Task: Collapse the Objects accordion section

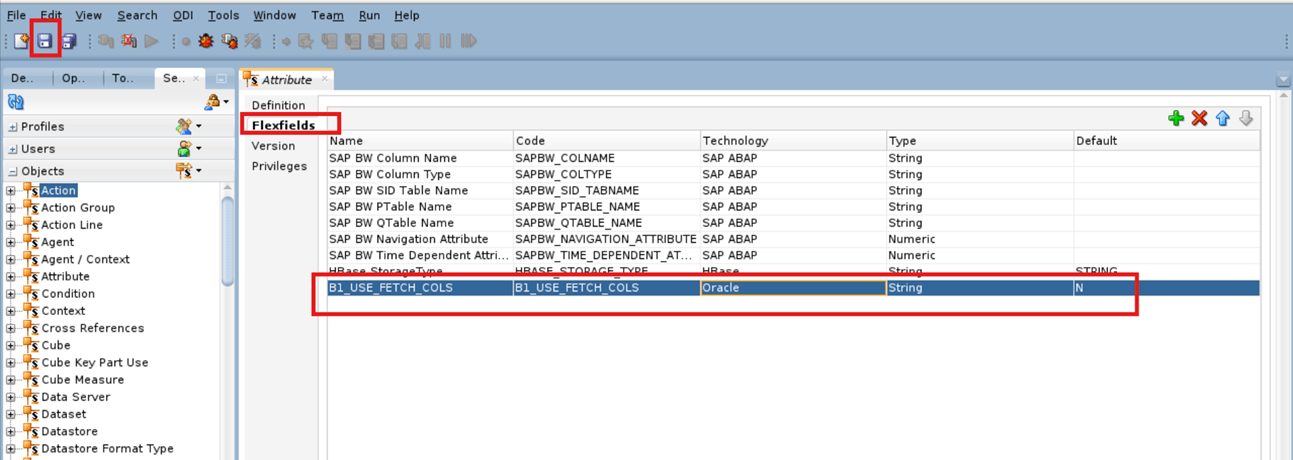Action: [13, 171]
